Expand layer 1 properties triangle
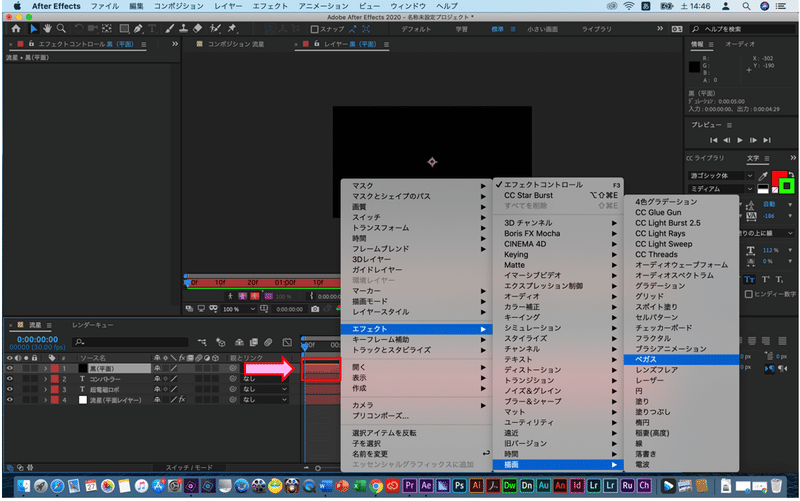This screenshot has height=501, width=800. pyautogui.click(x=45, y=368)
